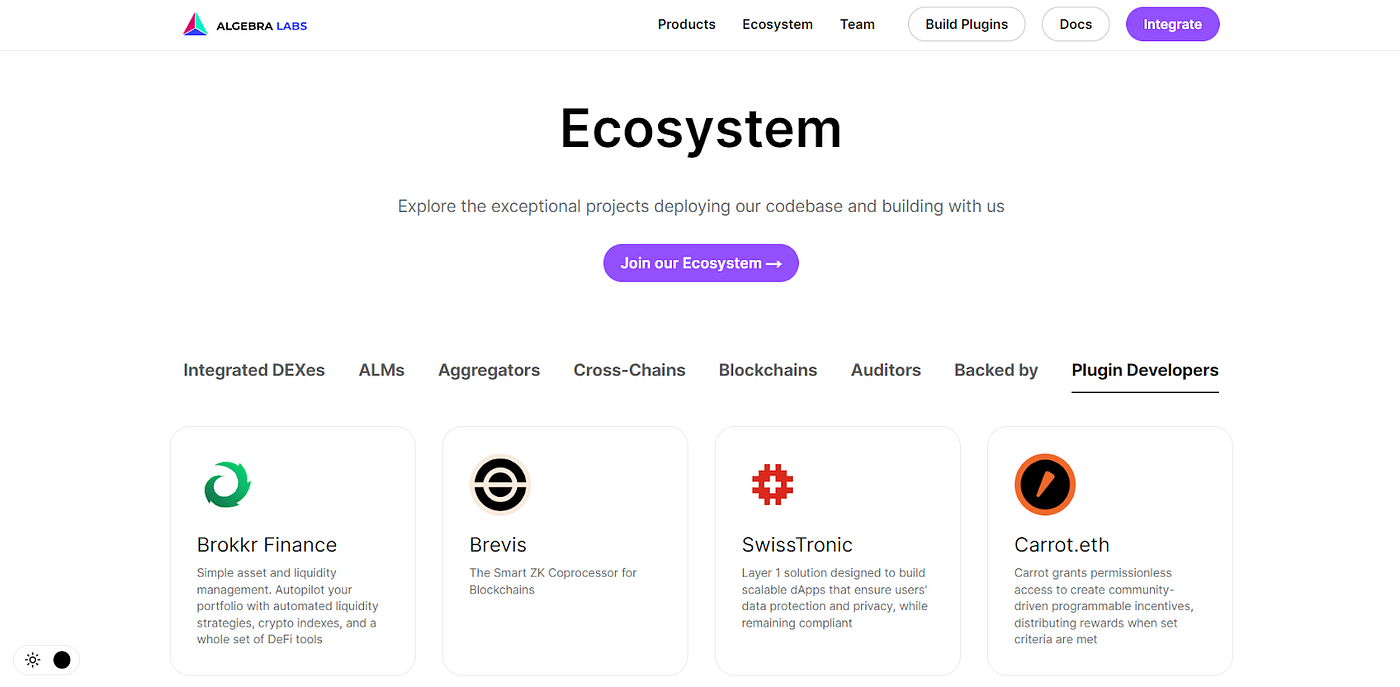Click the Brevis circular logo
This screenshot has height=687, width=1400.
[x=499, y=484]
